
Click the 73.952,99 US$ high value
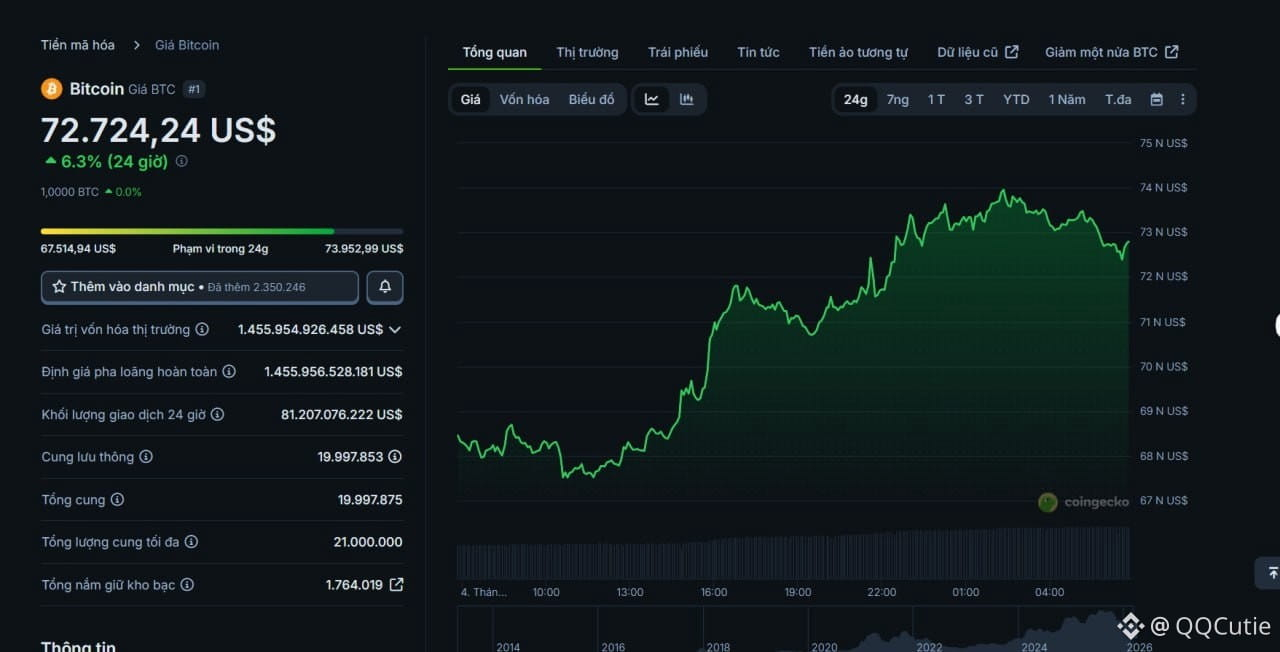(x=364, y=248)
